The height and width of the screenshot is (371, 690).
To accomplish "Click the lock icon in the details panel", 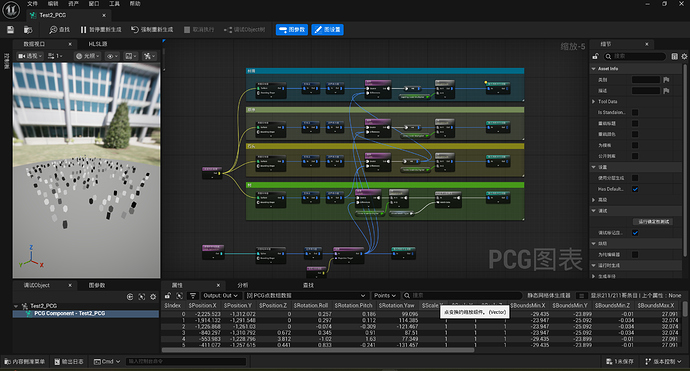I will coord(595,56).
